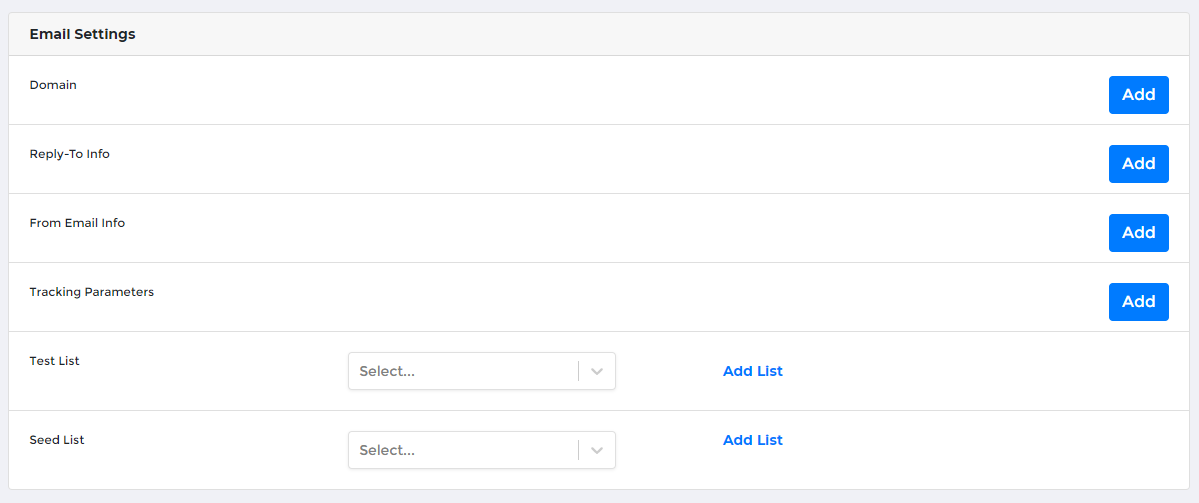Add a Reply-To Info entry

tap(1138, 164)
